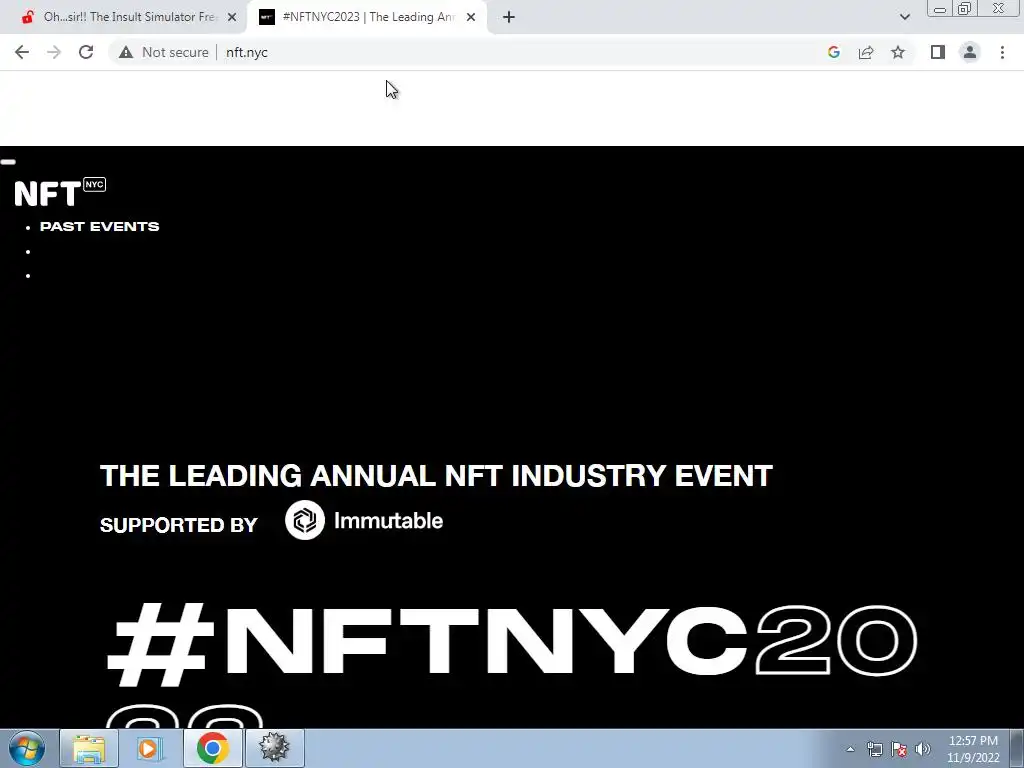Click THE LEADING ANNUAL NFT INDUSTRY EVENT text
Screen dimensions: 1024x768
click(x=436, y=475)
